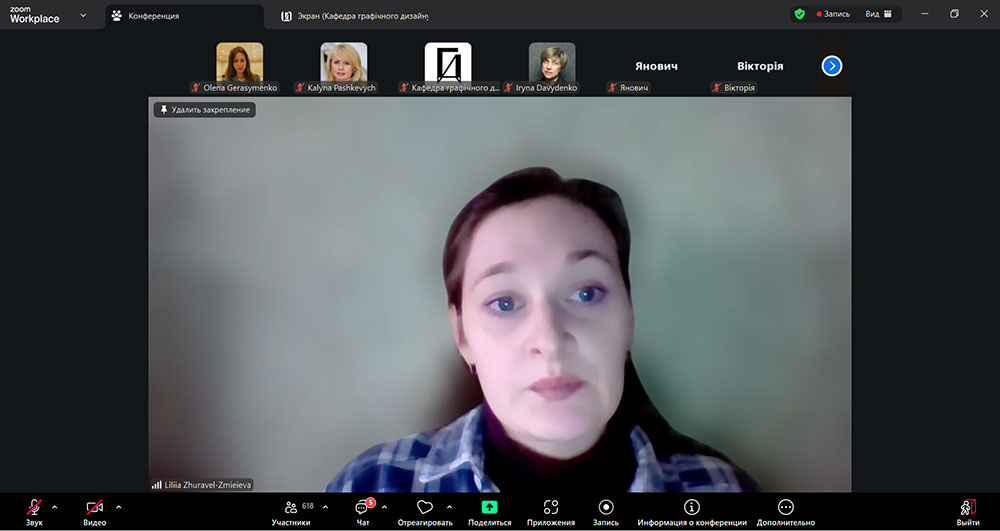
Task: Turn on the camera (Видео)
Action: [x=94, y=508]
